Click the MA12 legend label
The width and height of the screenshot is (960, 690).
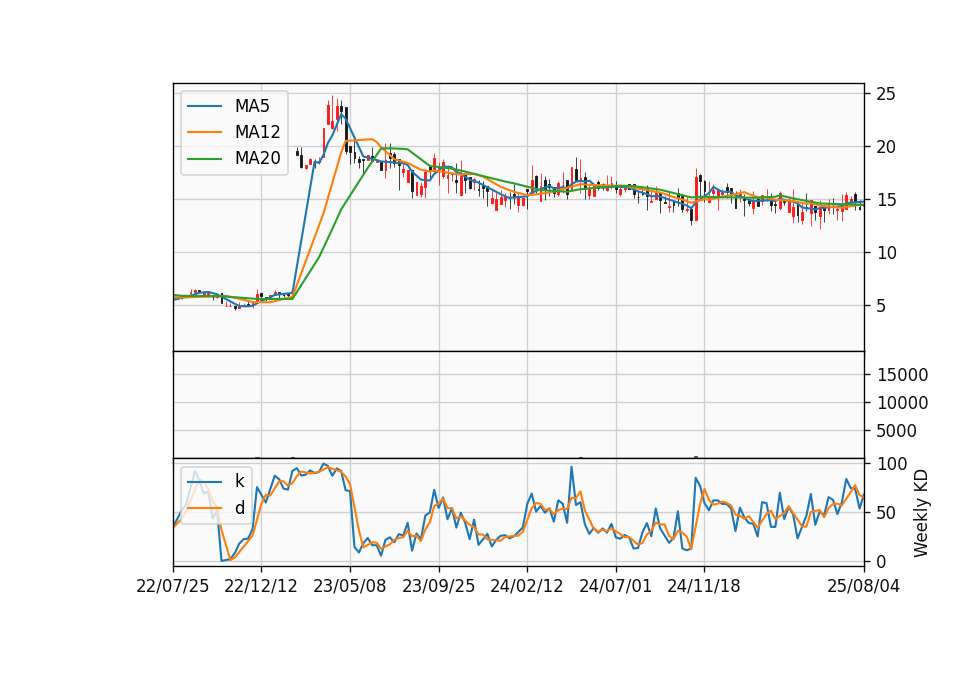(x=257, y=132)
